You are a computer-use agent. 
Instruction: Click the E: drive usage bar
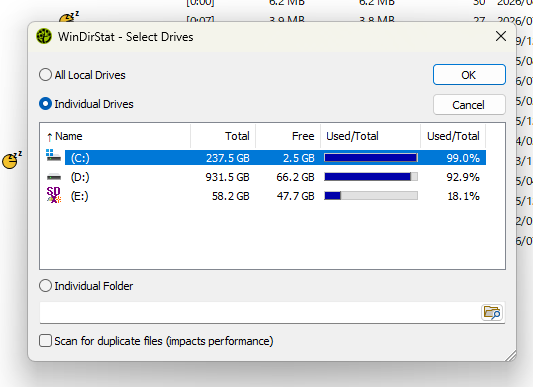[371, 196]
